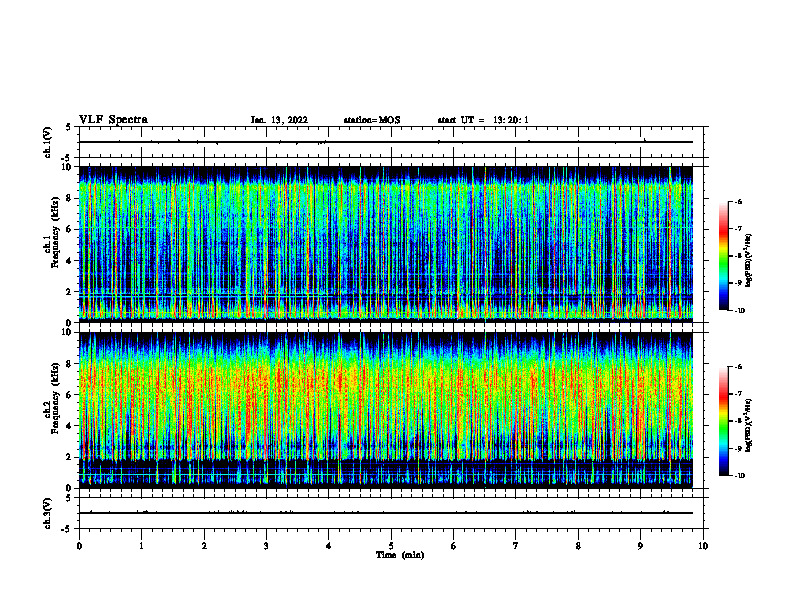Click the "ch.1(V)" waveform axis label
Image resolution: width=792 pixels, height=612 pixels.
pyautogui.click(x=48, y=142)
